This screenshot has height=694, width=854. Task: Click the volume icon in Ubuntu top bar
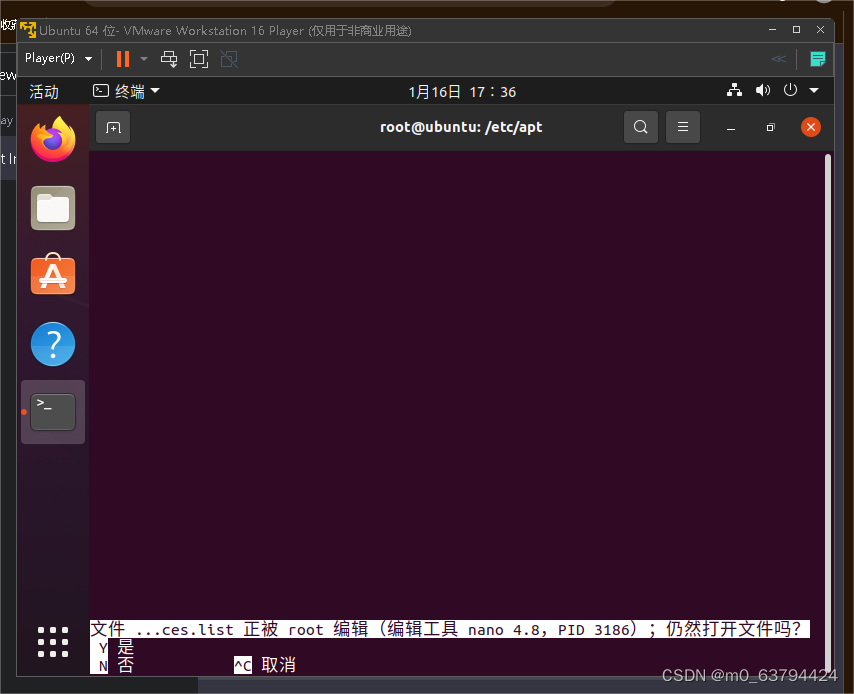[x=763, y=90]
